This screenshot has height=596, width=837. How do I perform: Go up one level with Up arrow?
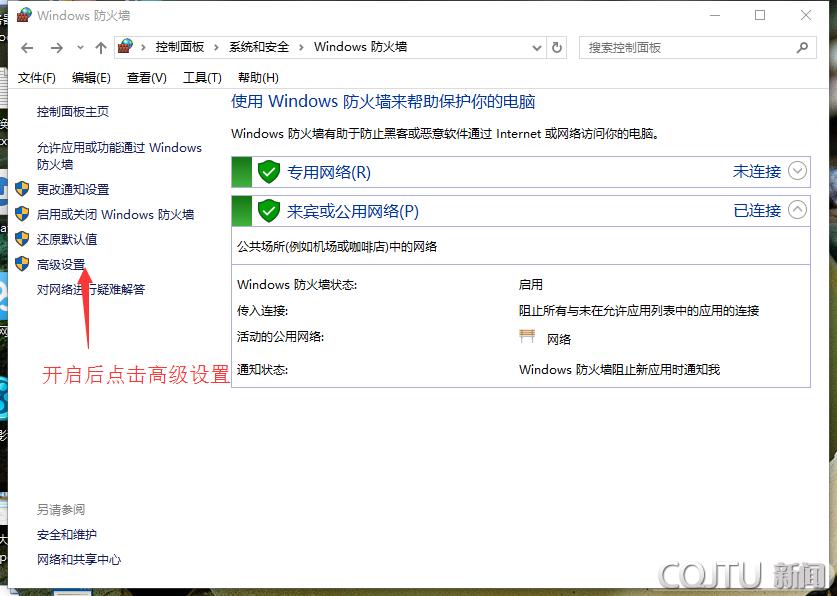pos(100,48)
